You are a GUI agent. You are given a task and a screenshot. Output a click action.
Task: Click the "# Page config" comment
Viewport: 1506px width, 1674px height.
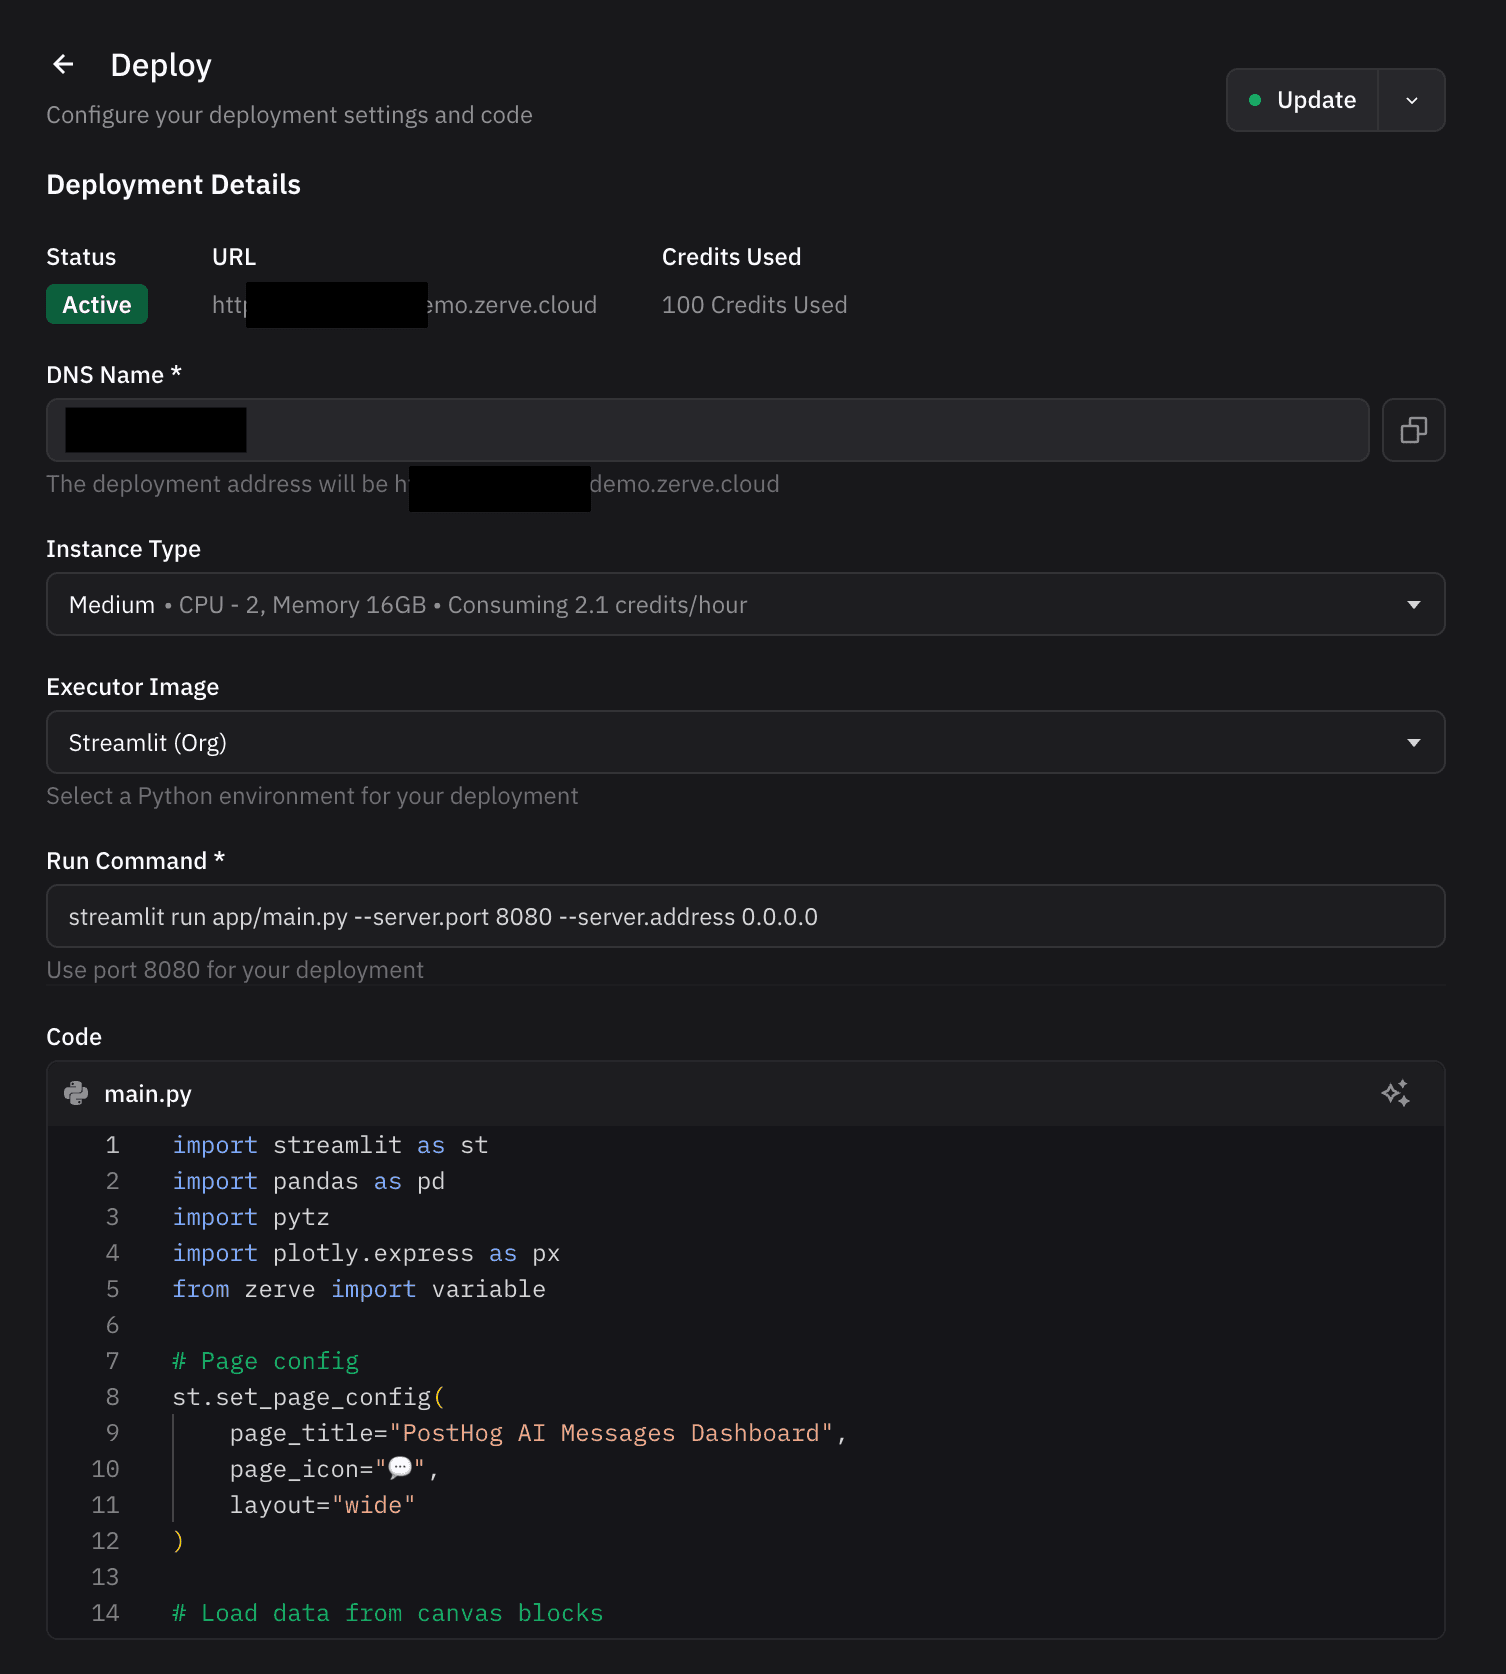265,1361
